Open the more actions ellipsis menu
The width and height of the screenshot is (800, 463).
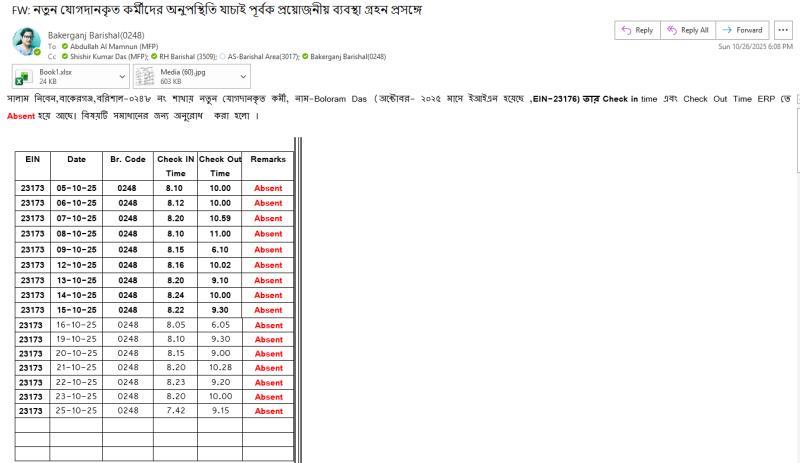[x=784, y=30]
